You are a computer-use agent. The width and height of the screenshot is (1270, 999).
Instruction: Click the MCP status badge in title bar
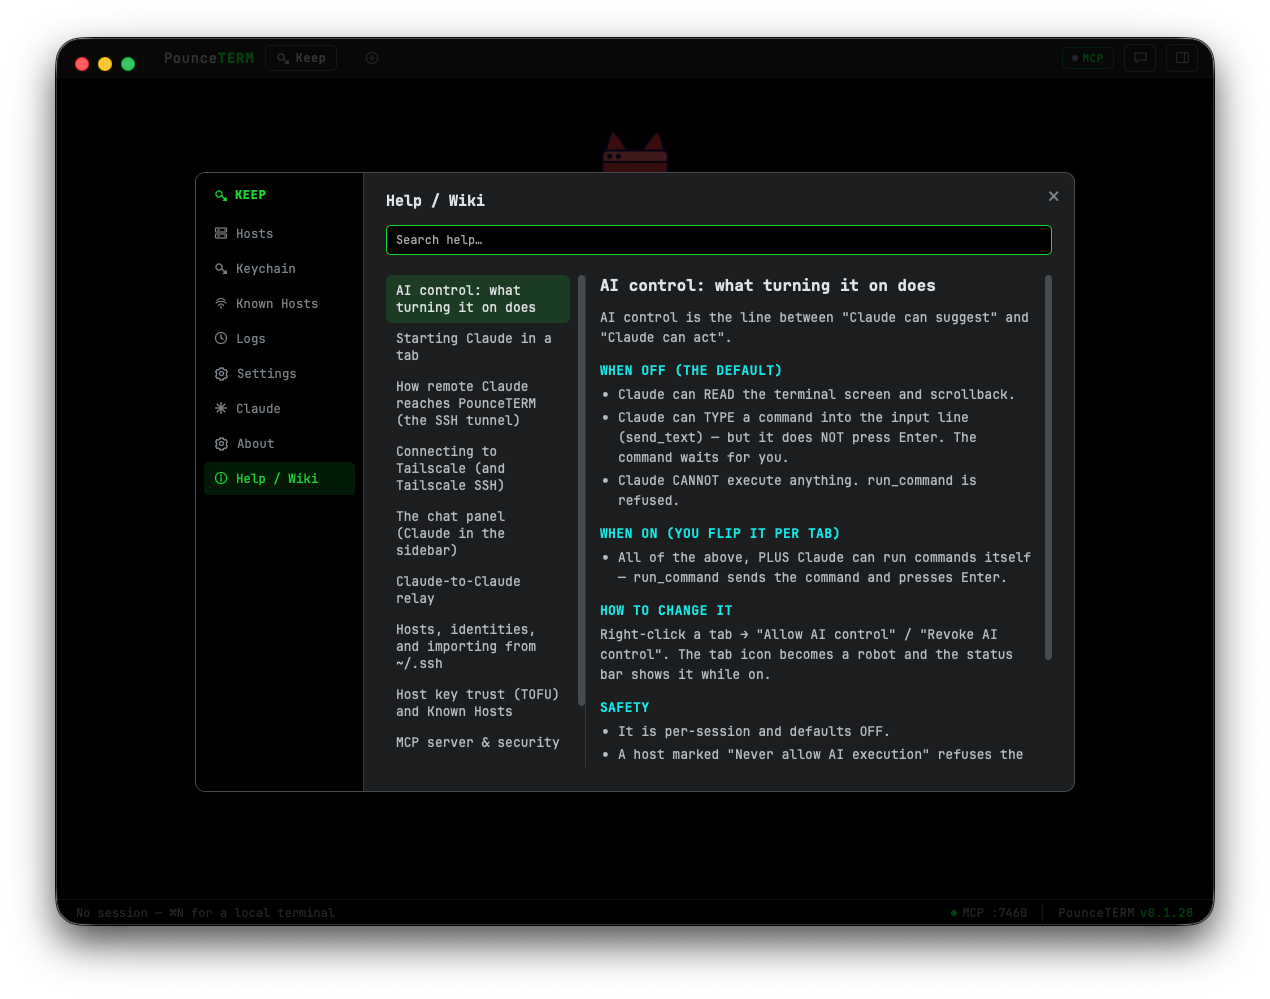[1088, 58]
